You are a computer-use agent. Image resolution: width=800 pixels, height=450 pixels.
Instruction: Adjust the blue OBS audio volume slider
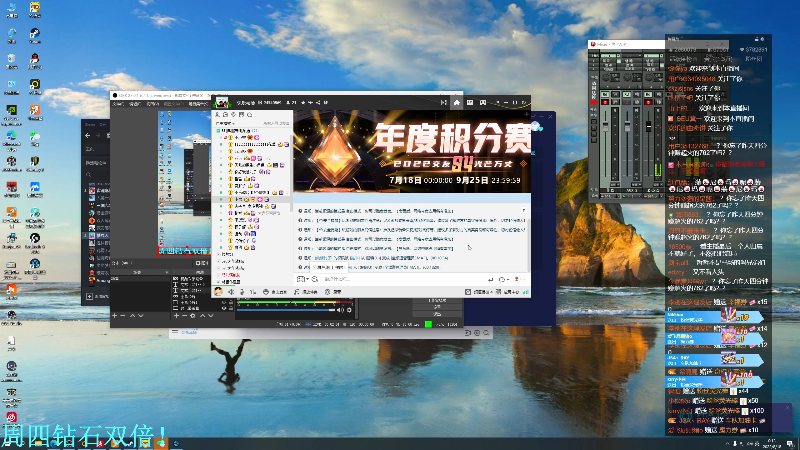coord(286,310)
